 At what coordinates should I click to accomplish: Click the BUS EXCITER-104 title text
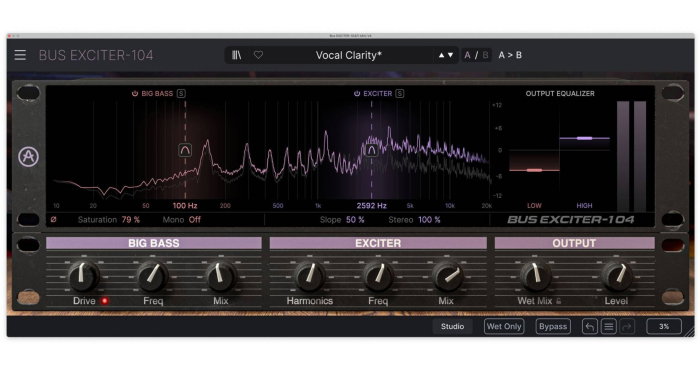[x=96, y=55]
